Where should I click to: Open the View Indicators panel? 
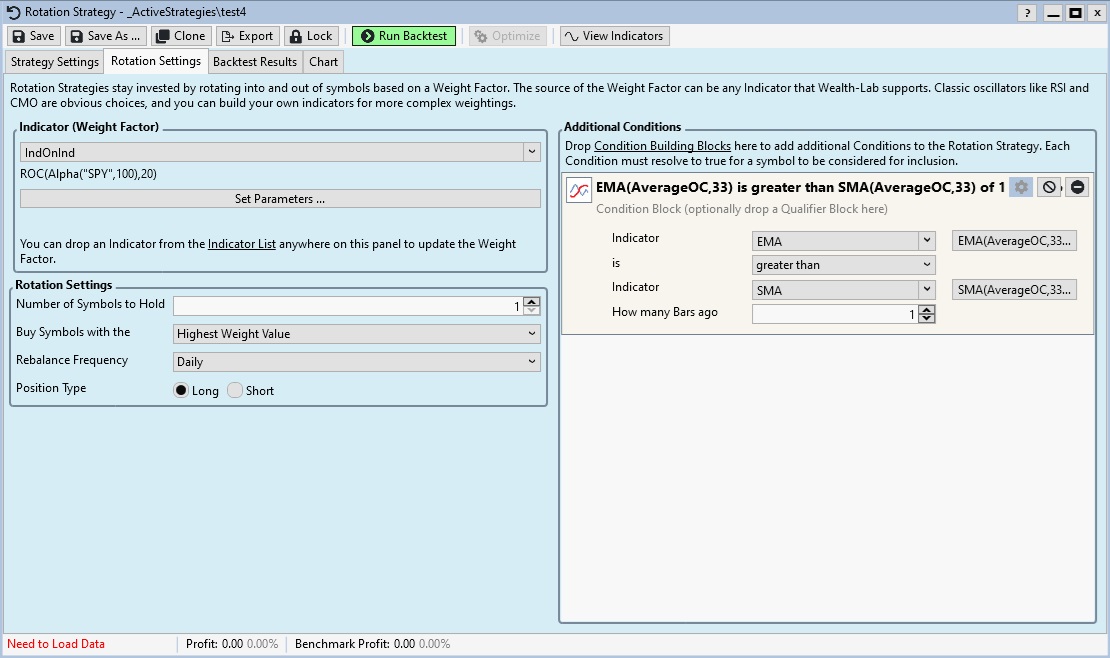(x=613, y=36)
